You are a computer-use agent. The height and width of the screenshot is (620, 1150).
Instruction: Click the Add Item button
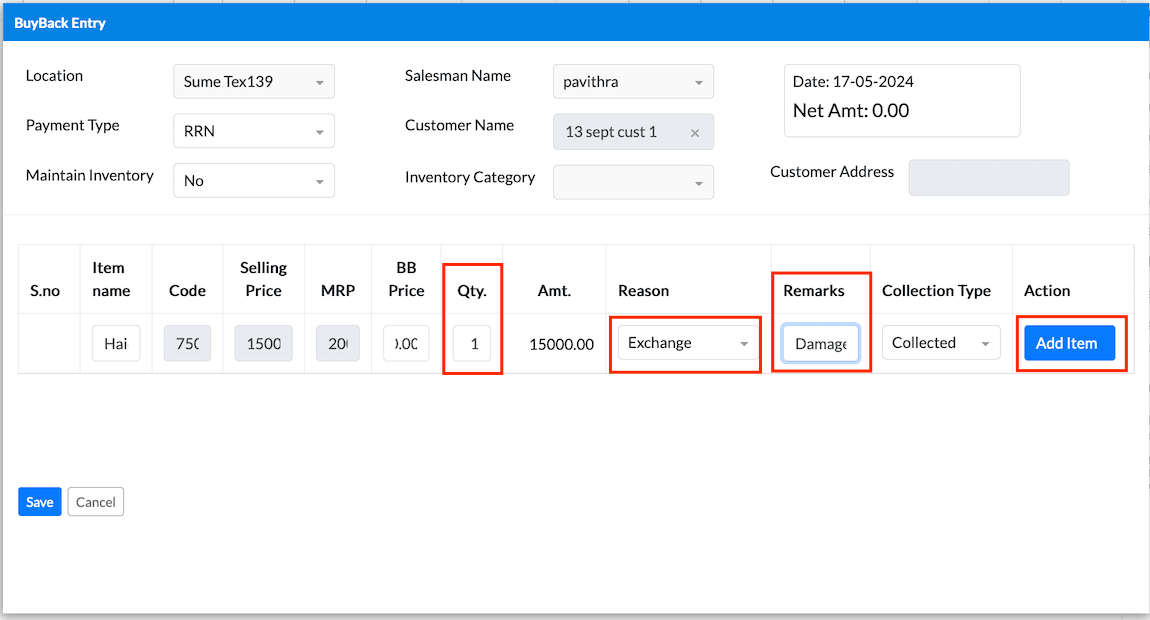coord(1066,343)
